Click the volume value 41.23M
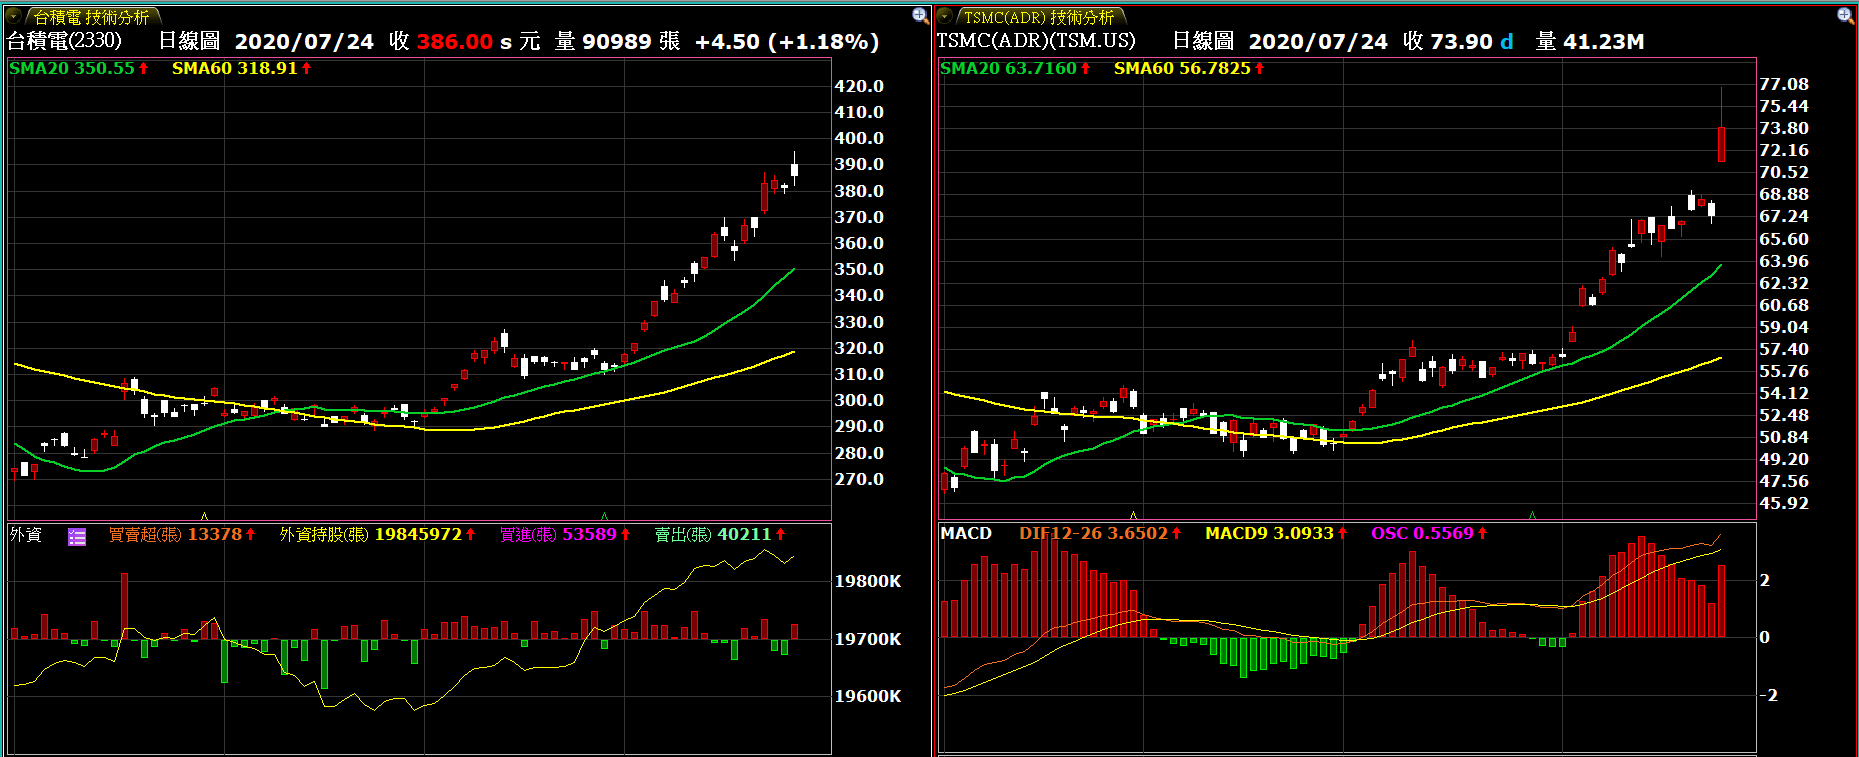This screenshot has width=1859, height=757. pyautogui.click(x=1604, y=42)
